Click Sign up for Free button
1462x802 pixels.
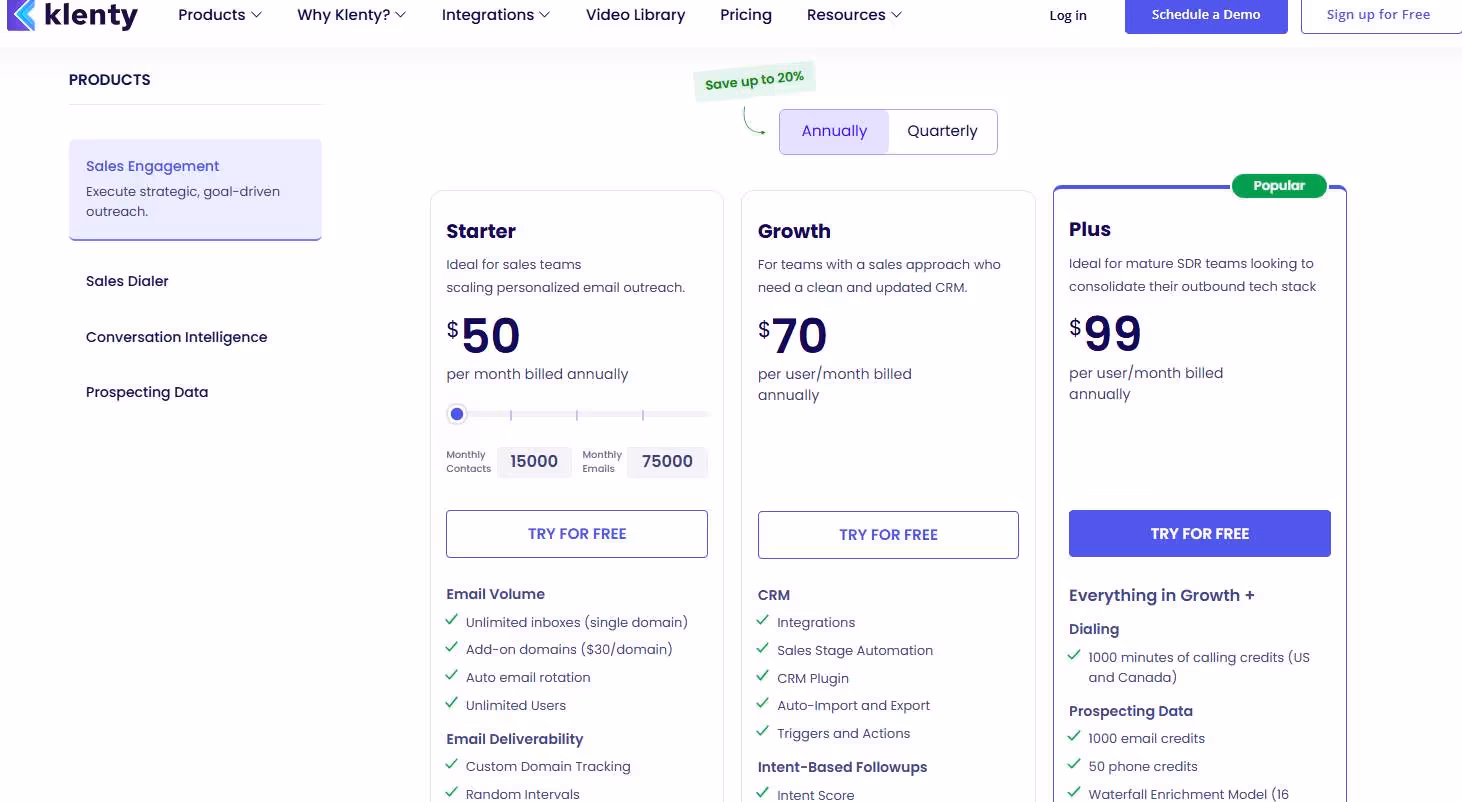pyautogui.click(x=1380, y=15)
